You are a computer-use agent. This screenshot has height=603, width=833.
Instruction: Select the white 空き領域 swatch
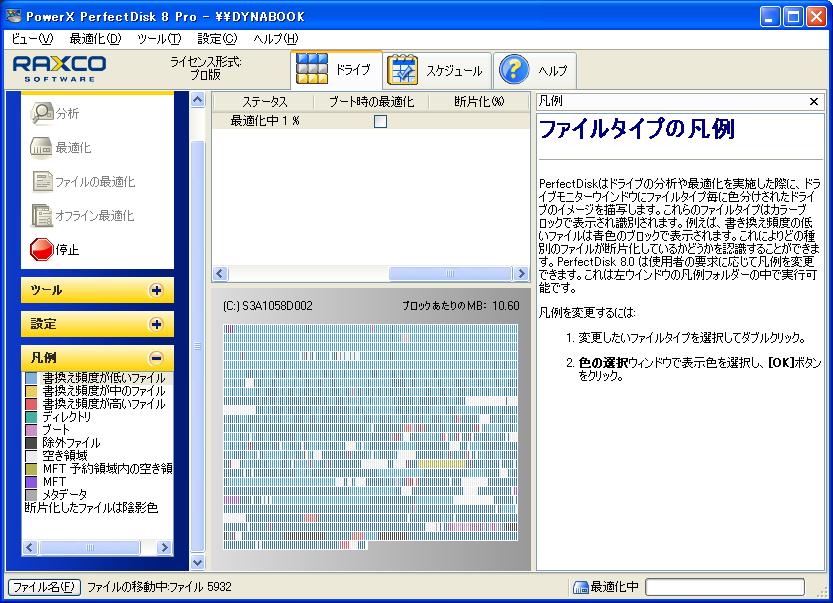[31, 456]
